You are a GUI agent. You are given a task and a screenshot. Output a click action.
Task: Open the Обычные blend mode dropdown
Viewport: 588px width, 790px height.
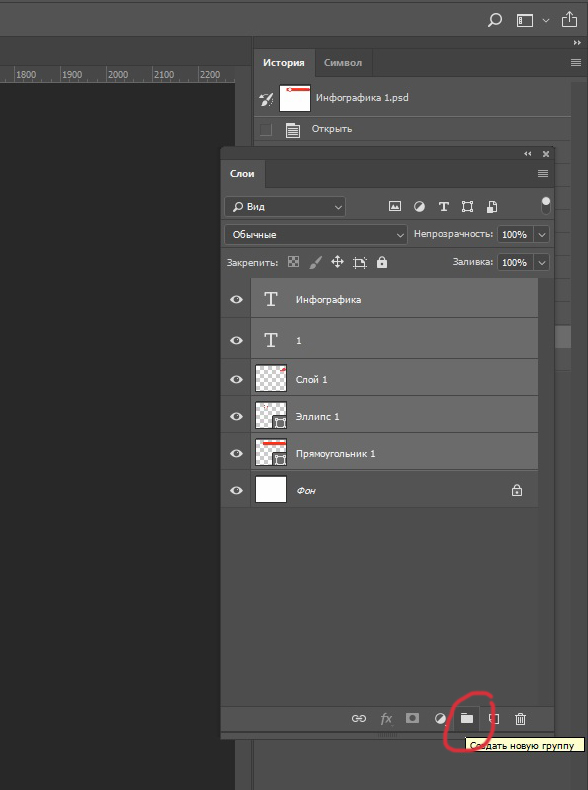point(316,234)
